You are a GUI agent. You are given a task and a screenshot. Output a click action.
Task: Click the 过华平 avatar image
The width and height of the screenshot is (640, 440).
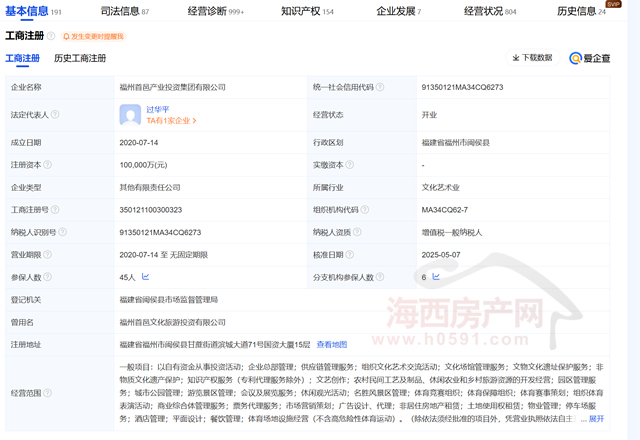point(129,115)
